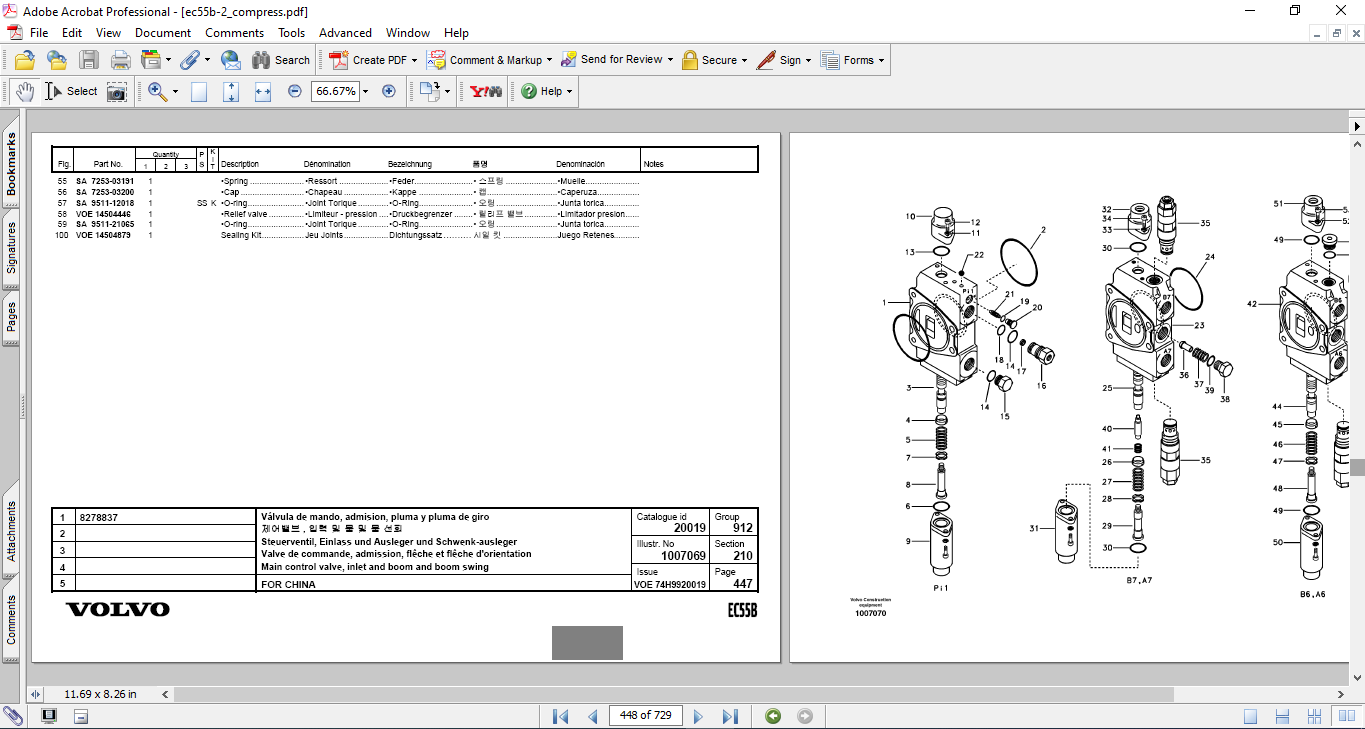Expand the Comment & Markup dropdown

(x=549, y=60)
